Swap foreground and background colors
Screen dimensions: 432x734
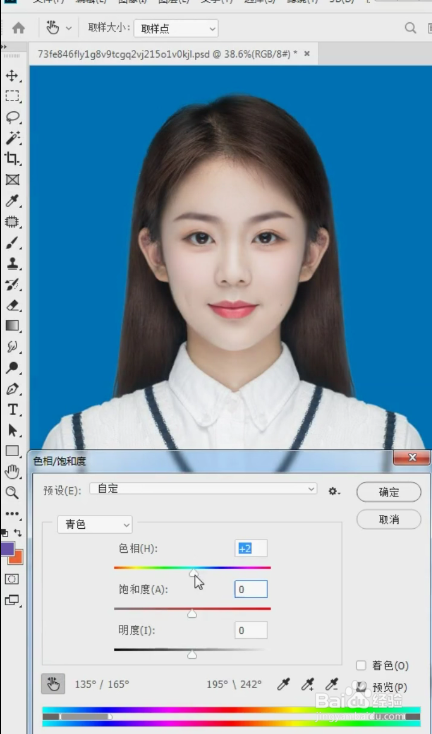[18, 533]
